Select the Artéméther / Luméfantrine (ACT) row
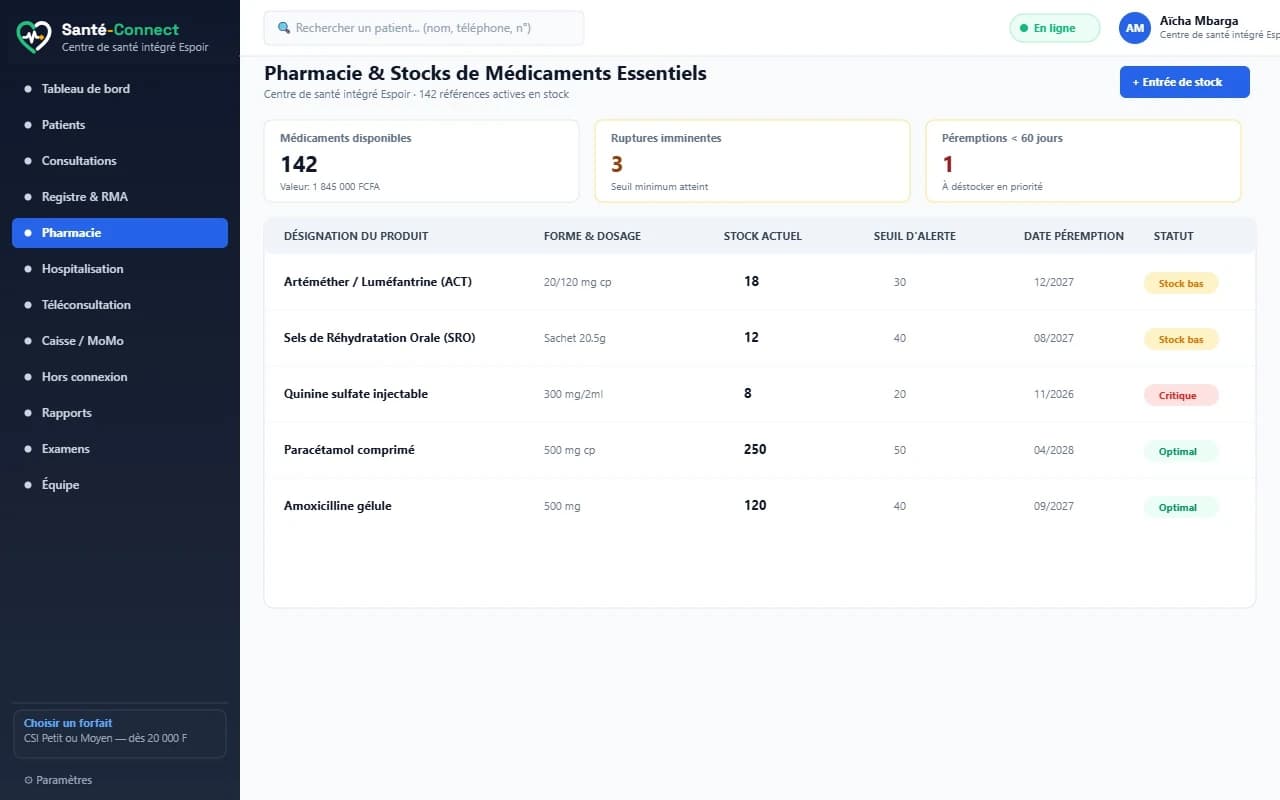The image size is (1280, 800). [760, 282]
